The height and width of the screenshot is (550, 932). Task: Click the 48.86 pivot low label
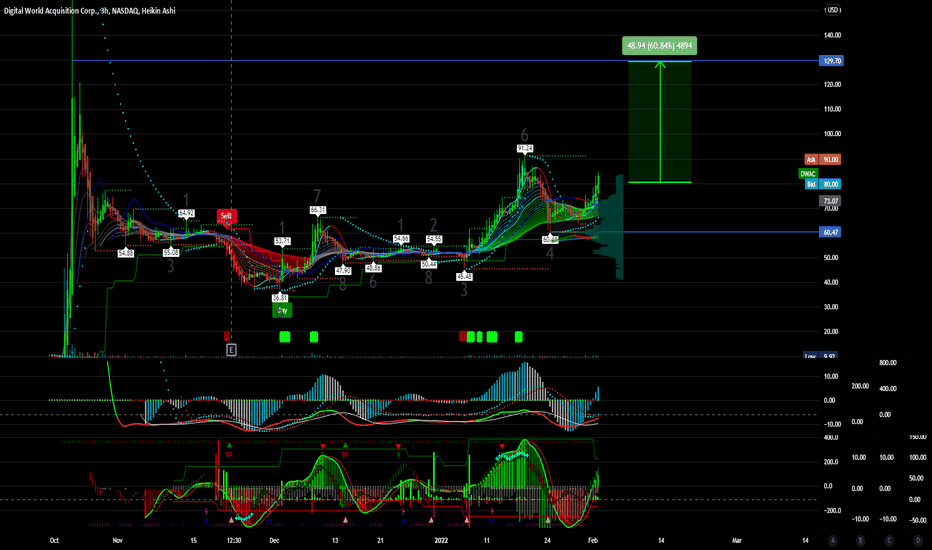click(373, 268)
